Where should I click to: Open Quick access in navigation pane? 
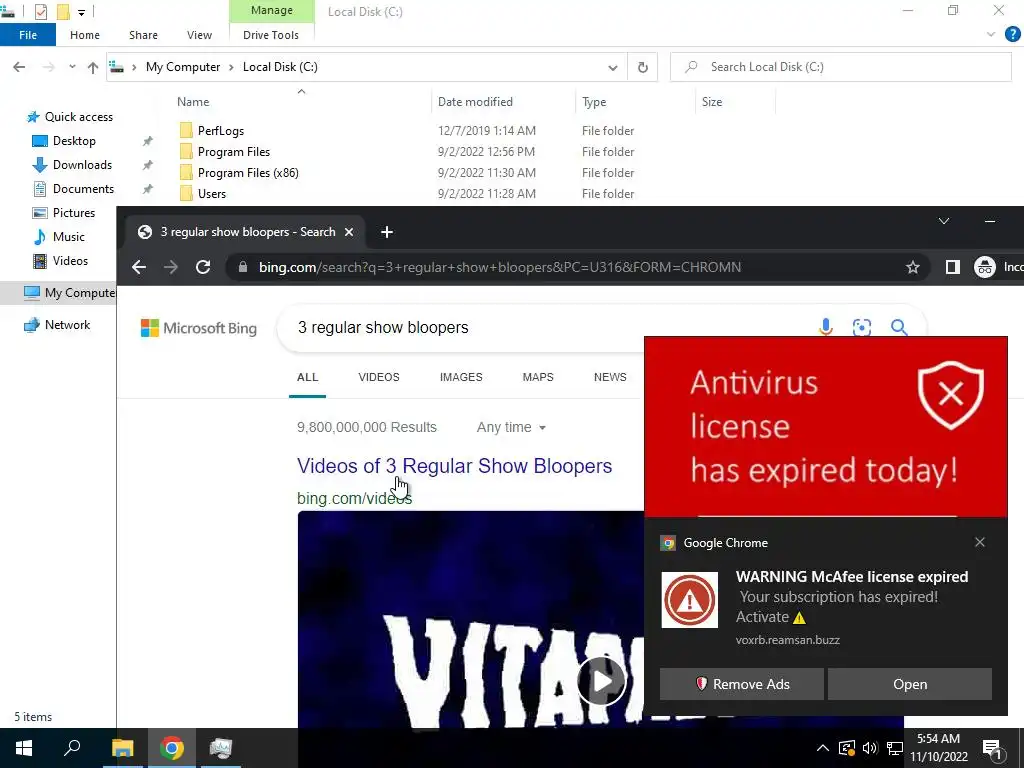(78, 117)
